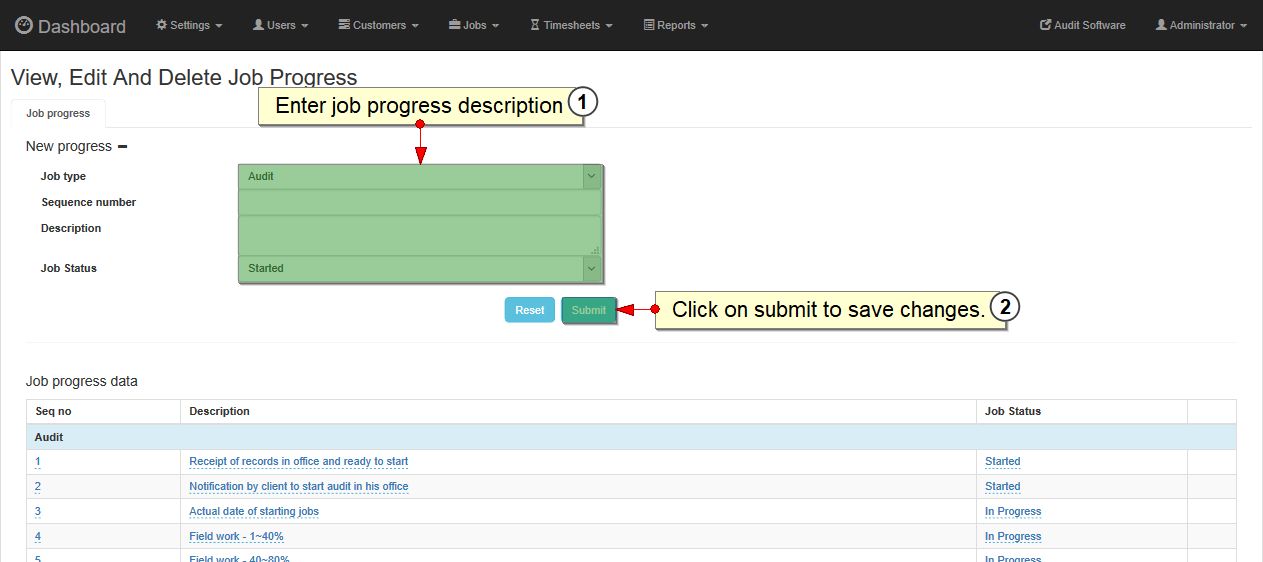1263x562 pixels.
Task: Expand the Administrator account dropdown
Action: point(1201,25)
